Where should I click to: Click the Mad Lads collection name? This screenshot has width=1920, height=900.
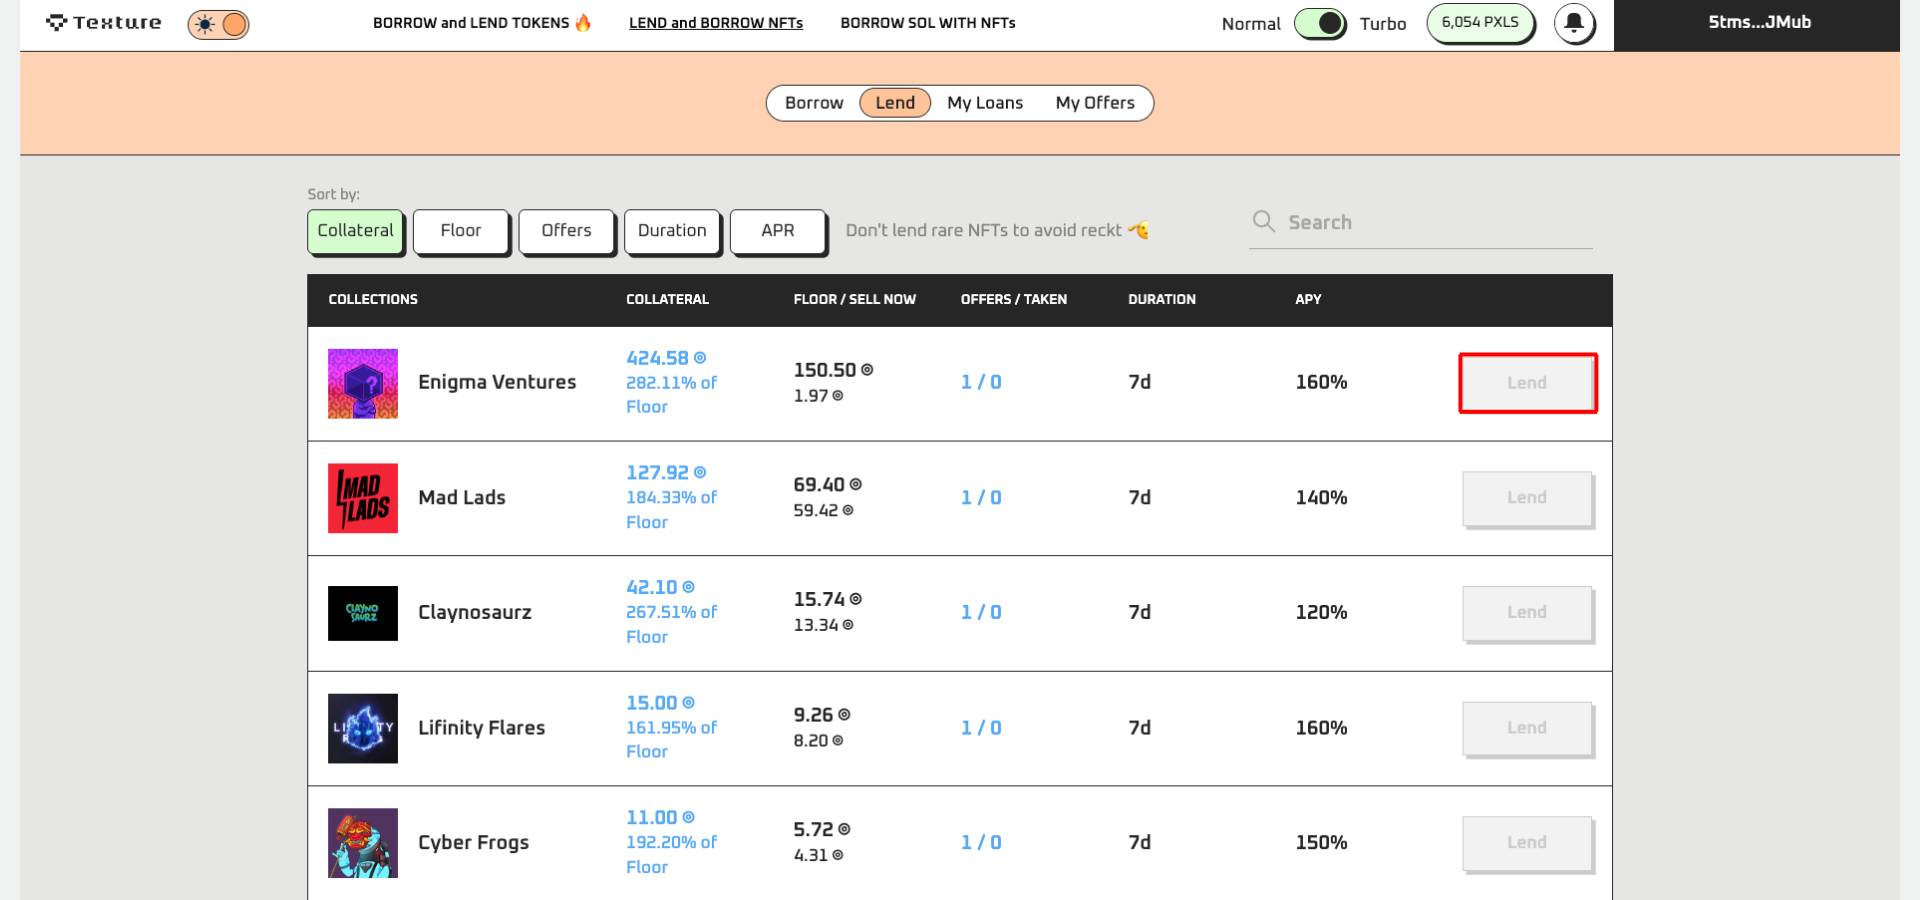tap(462, 497)
